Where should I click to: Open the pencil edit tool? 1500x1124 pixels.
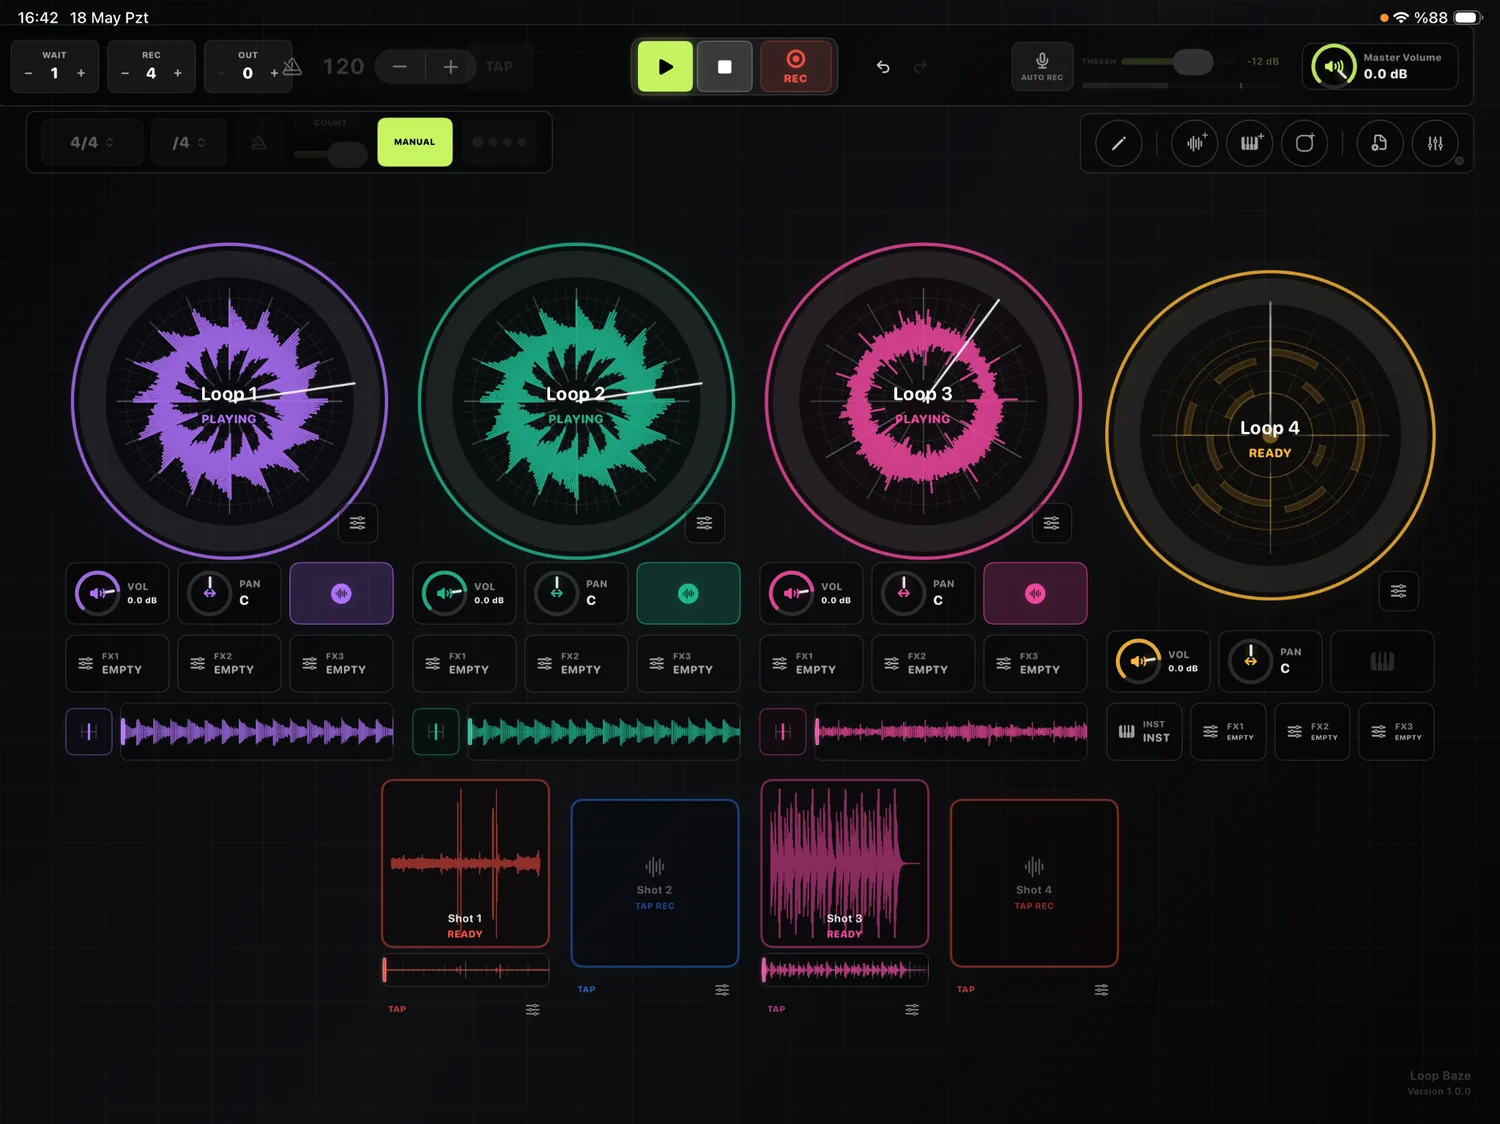click(x=1119, y=143)
